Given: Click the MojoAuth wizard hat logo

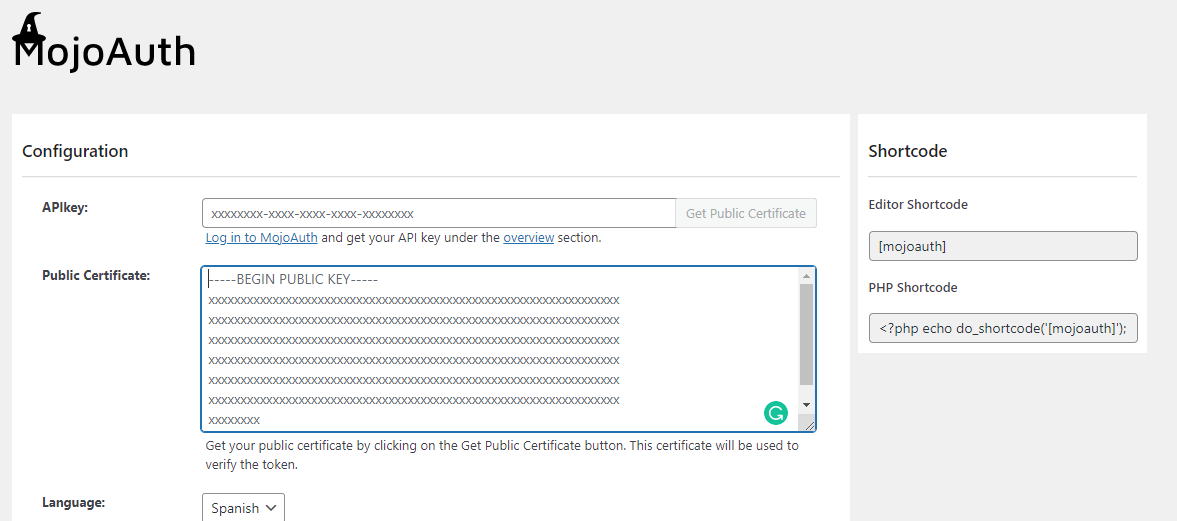Looking at the screenshot, I should [x=29, y=30].
